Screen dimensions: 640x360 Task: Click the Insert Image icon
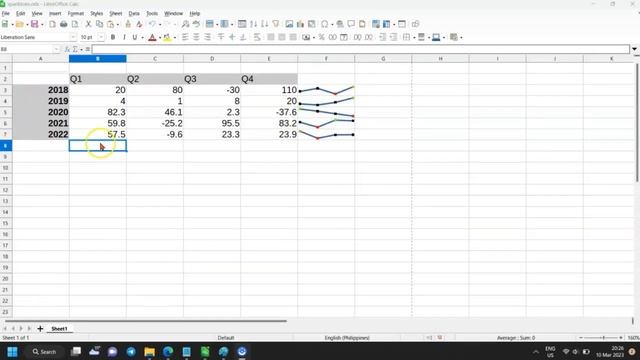click(x=289, y=24)
